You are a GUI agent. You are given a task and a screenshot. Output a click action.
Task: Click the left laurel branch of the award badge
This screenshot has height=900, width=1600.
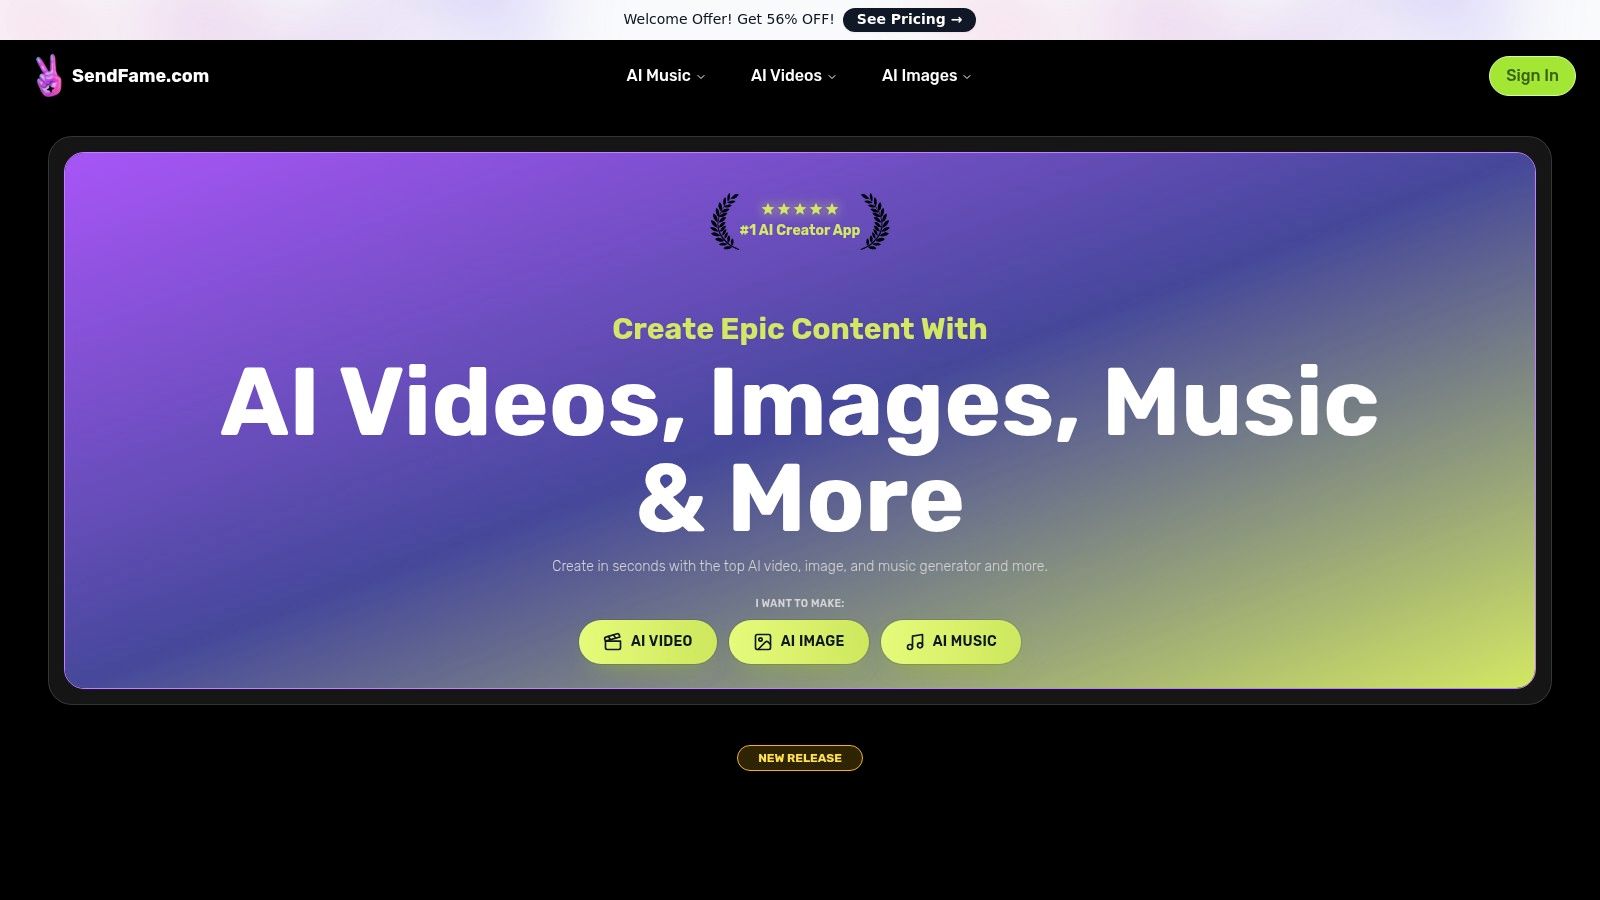coord(723,222)
